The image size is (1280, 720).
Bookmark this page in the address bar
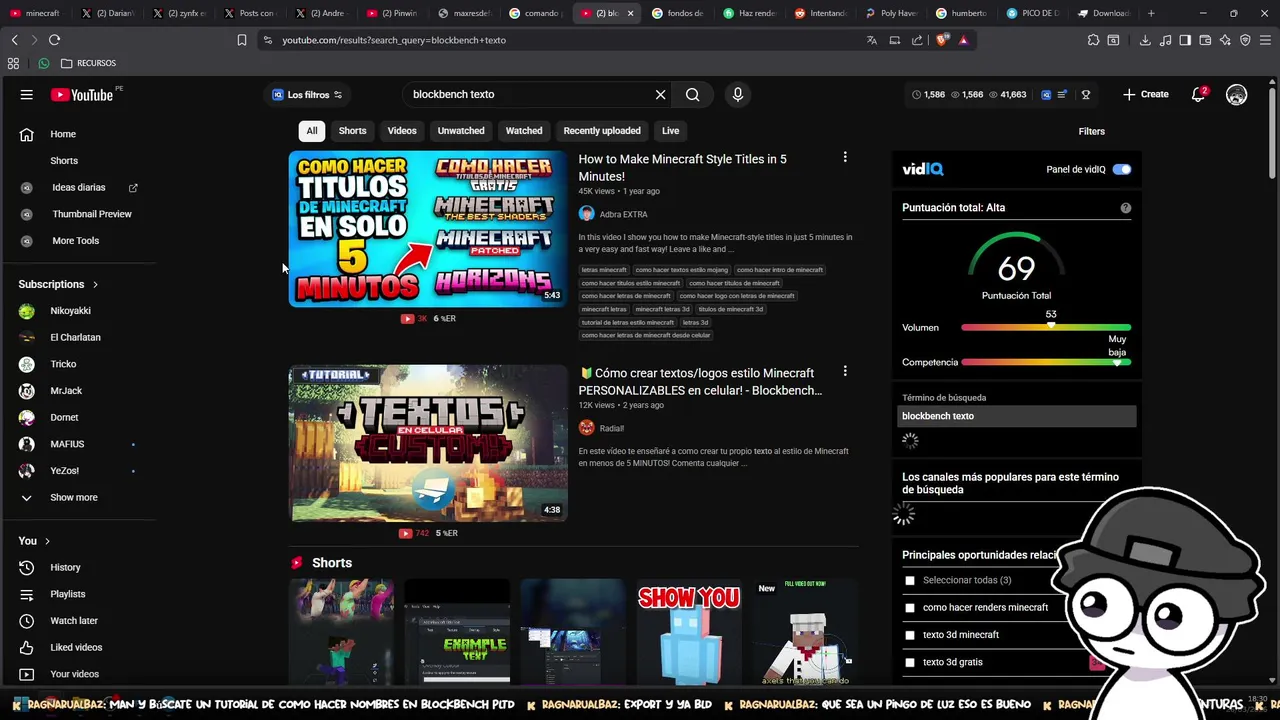pos(242,40)
